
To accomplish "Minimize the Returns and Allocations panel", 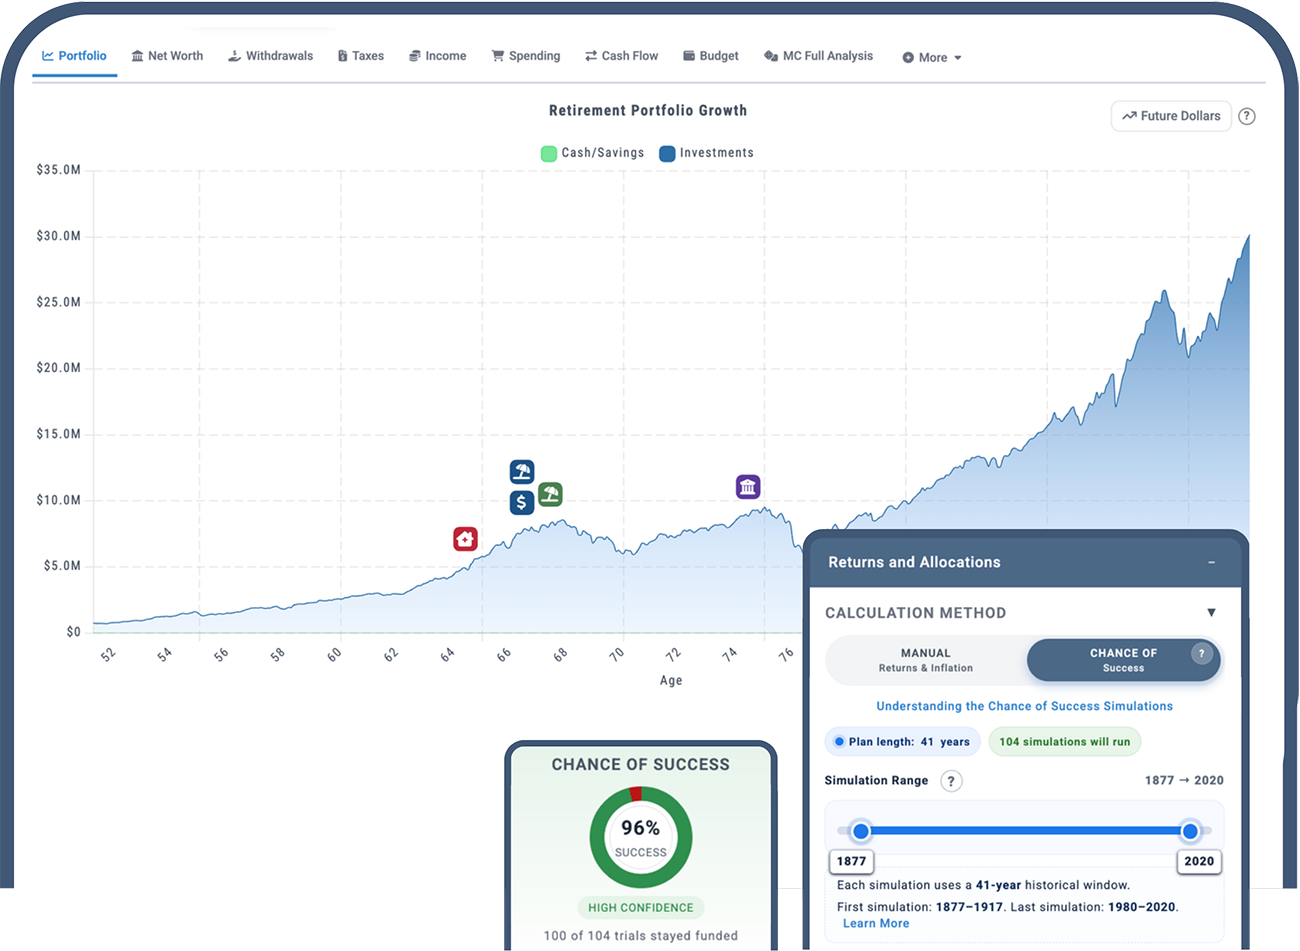I will [1211, 563].
